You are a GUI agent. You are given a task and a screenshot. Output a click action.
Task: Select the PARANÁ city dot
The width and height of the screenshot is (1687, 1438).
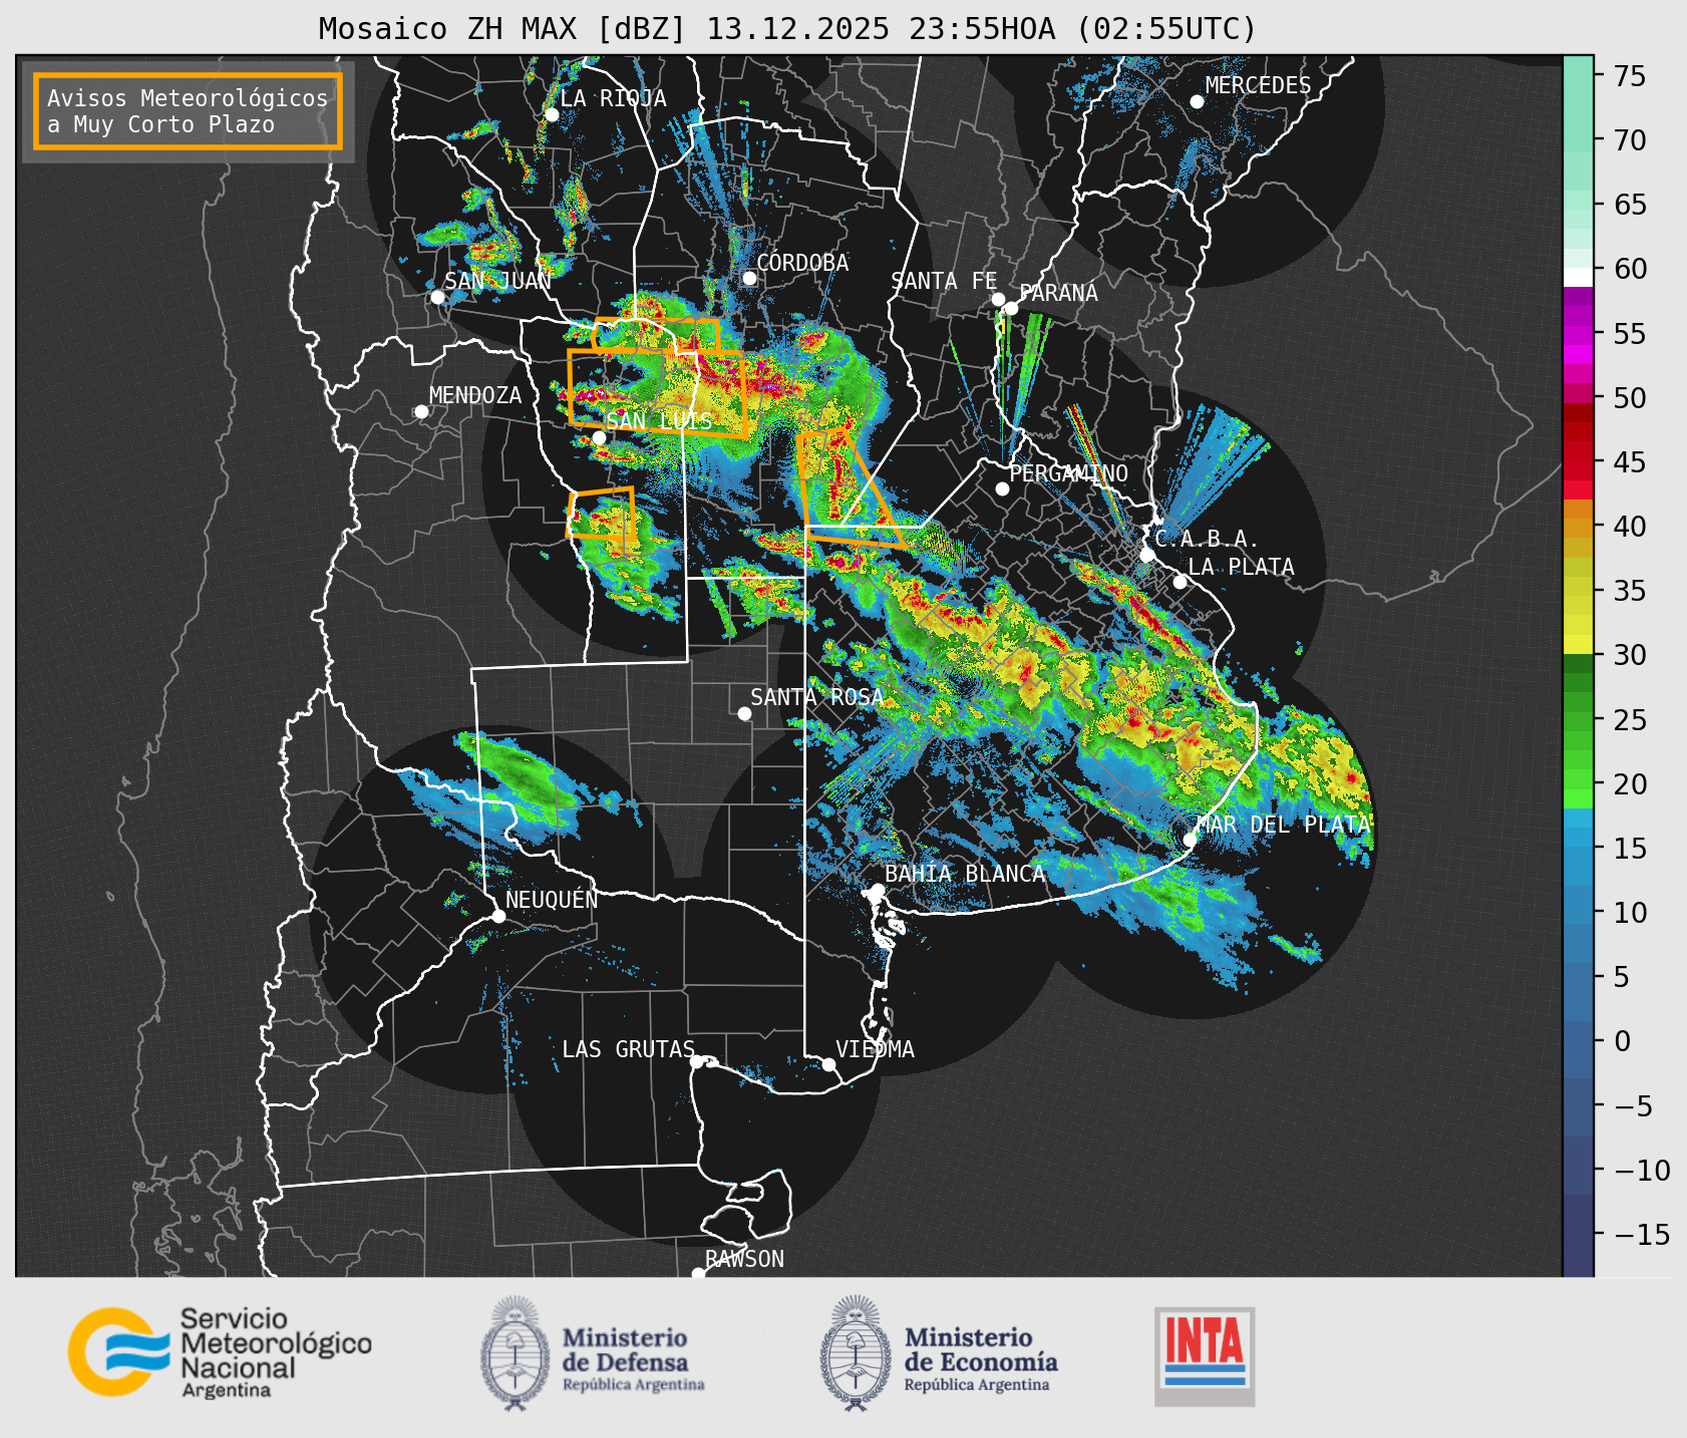tap(1011, 308)
